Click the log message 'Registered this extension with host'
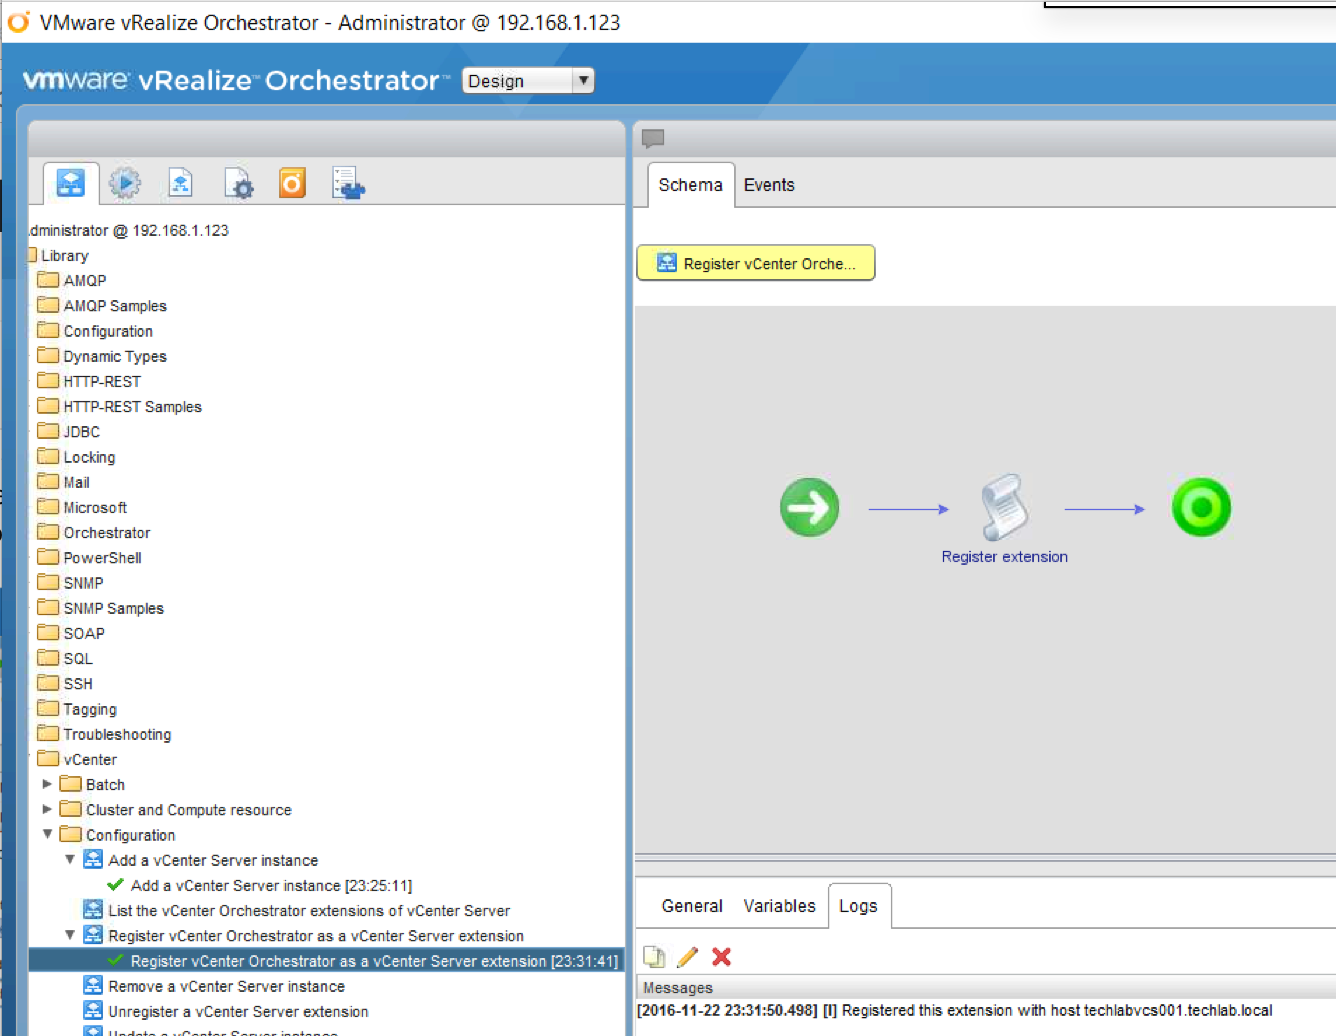 pos(955,1011)
